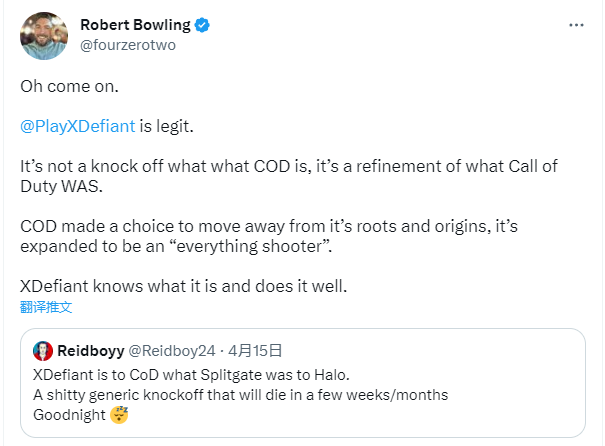This screenshot has width=605, height=446.
Task: Open the @Reidboy24 handle in quoted tweet
Action: coord(172,351)
